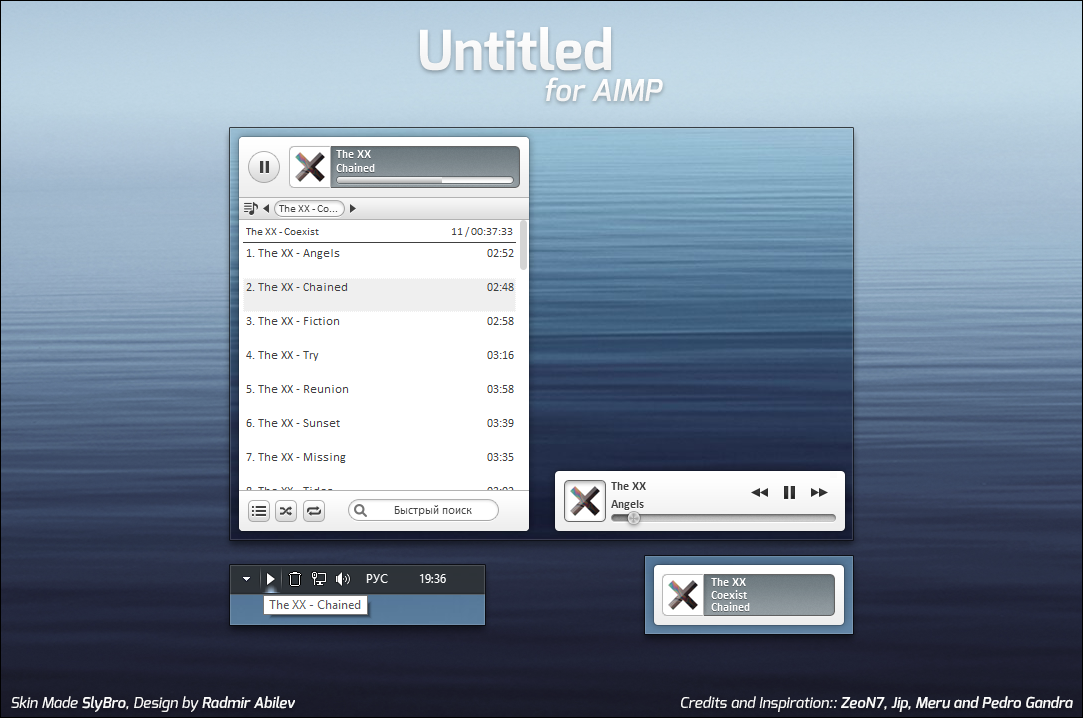Click the mini player seek slider knob
Image resolution: width=1083 pixels, height=718 pixels.
633,518
